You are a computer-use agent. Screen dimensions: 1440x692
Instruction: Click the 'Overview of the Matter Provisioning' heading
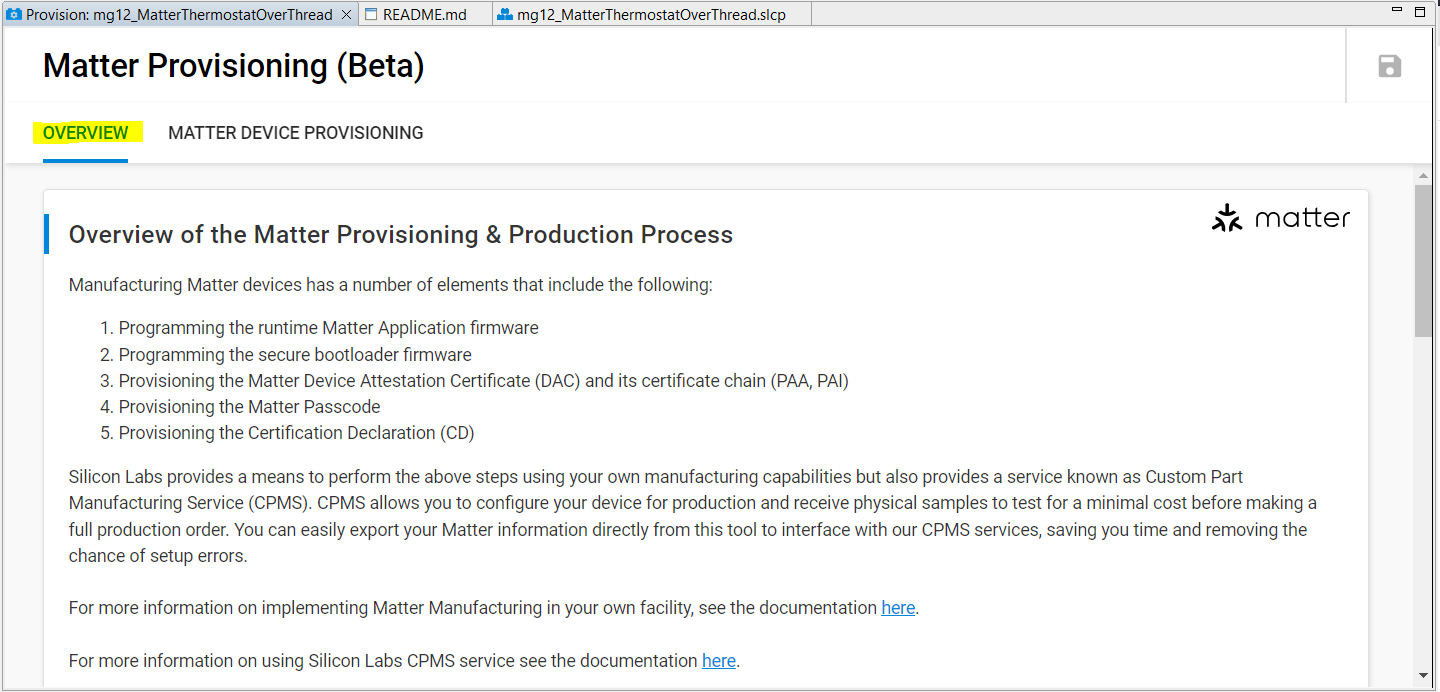pos(400,235)
